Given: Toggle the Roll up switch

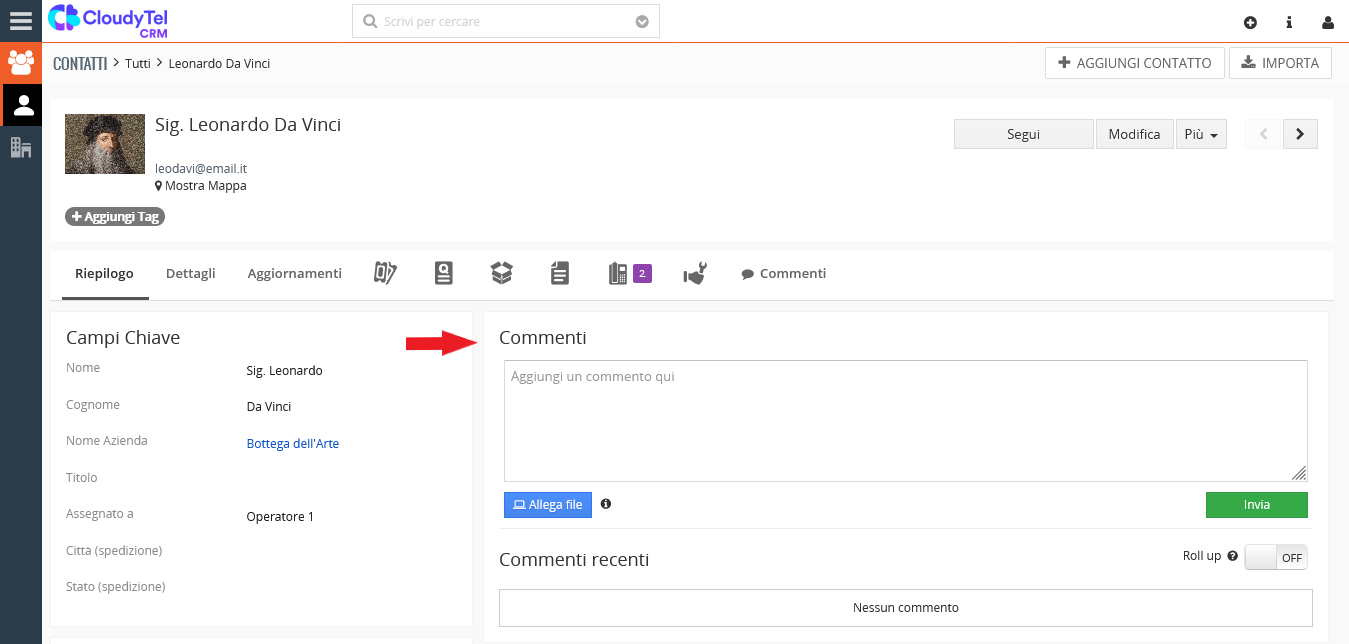Looking at the screenshot, I should 1275,557.
